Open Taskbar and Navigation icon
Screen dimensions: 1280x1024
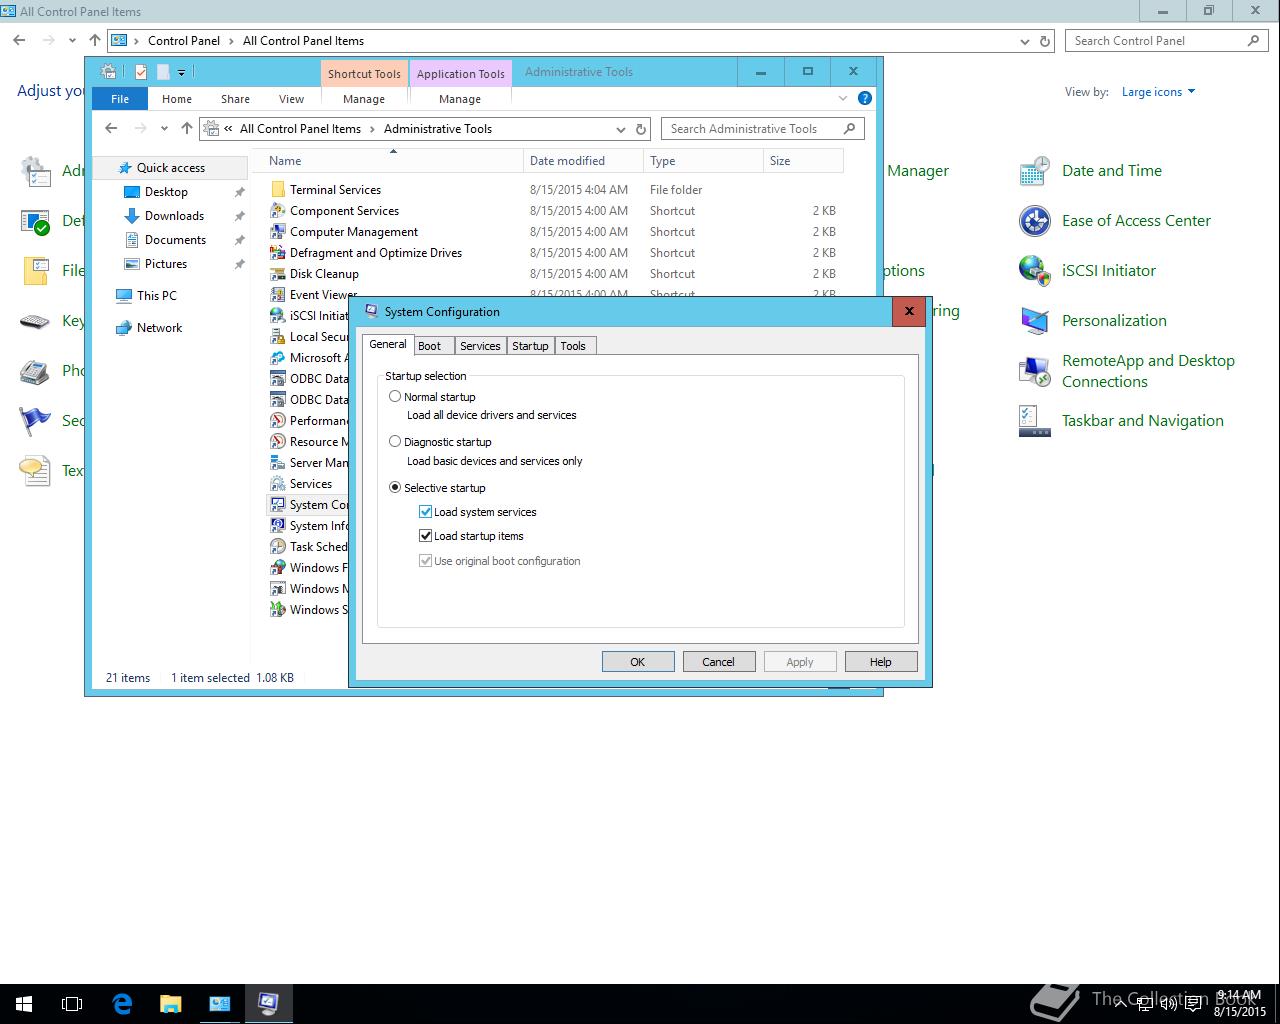click(x=1034, y=421)
